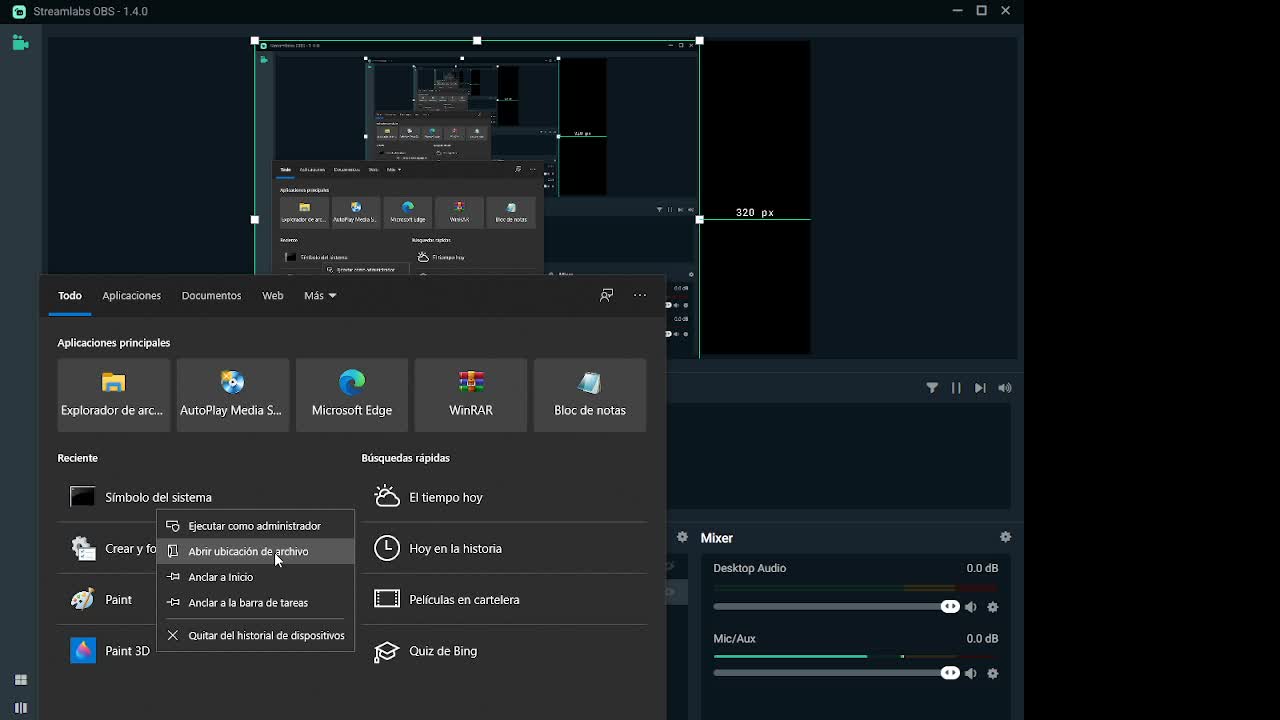Viewport: 1280px width, 720px height.
Task: Open Desktop Audio settings gear
Action: pyautogui.click(x=993, y=607)
